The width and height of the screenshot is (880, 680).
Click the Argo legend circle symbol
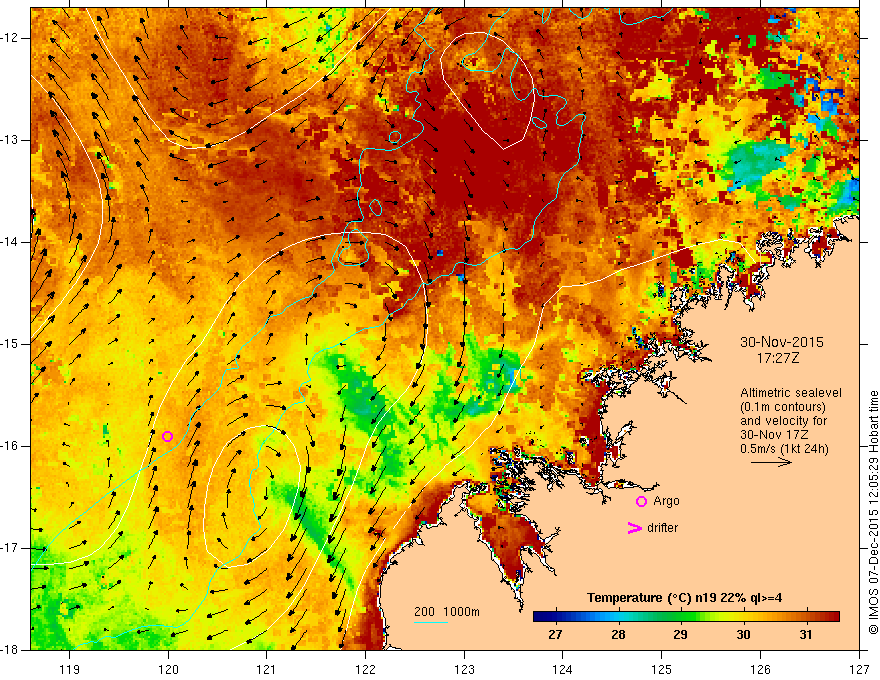(x=641, y=502)
